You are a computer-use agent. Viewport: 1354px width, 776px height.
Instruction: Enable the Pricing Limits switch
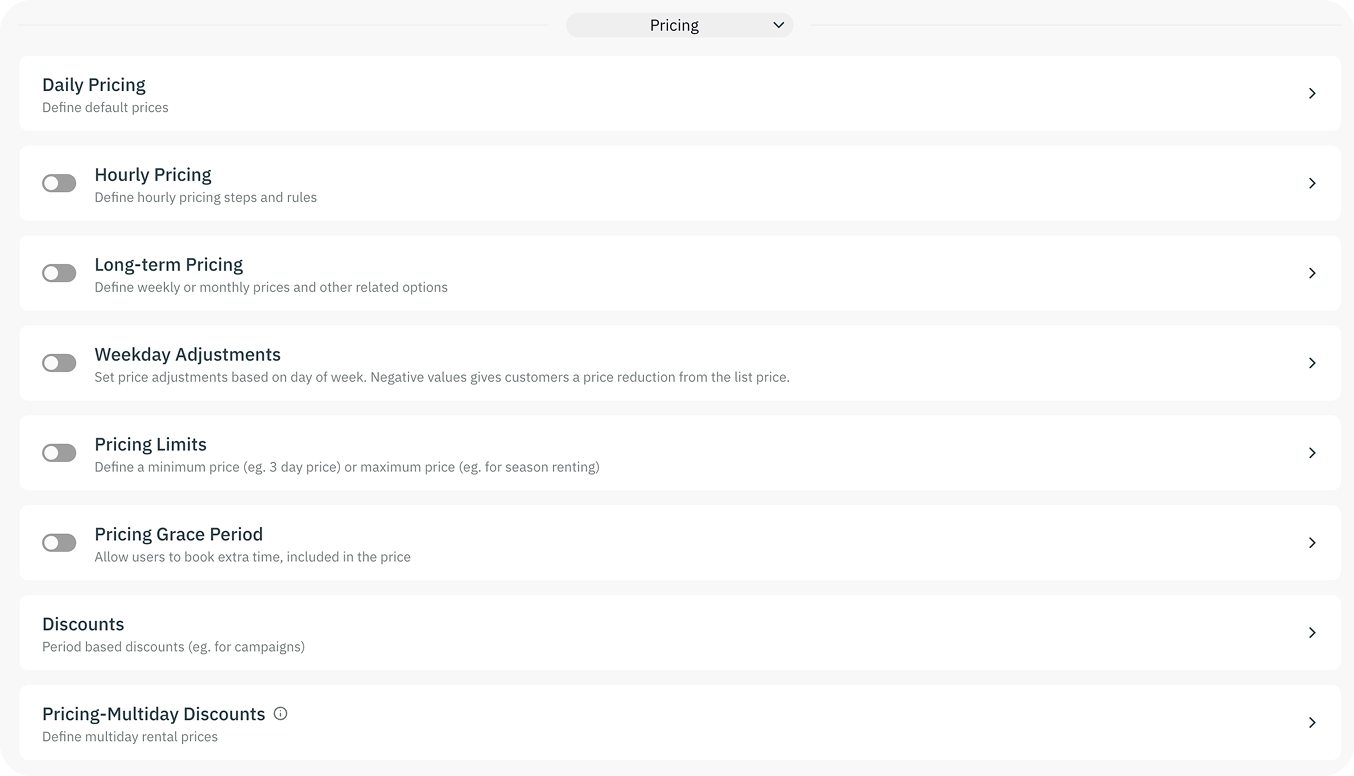pyautogui.click(x=59, y=453)
